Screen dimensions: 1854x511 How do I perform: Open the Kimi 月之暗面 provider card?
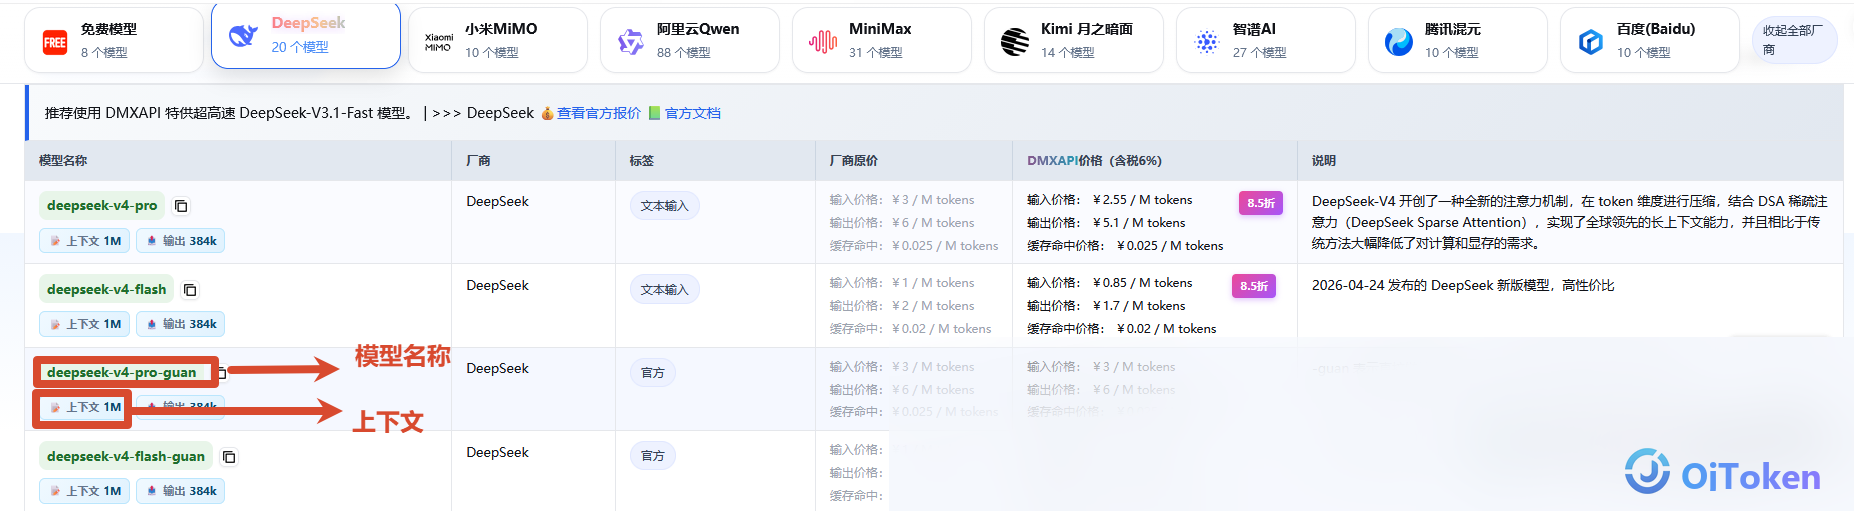point(1074,40)
